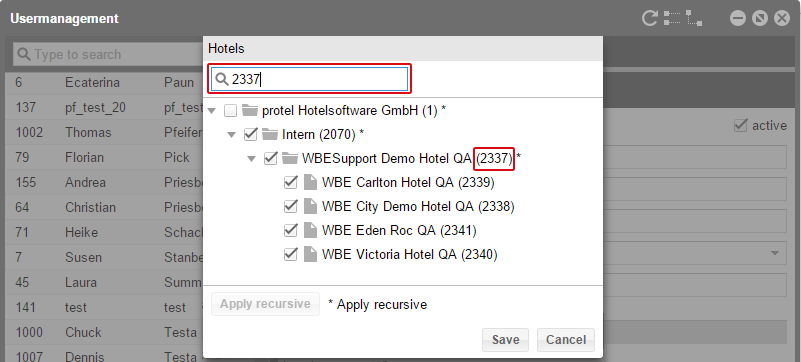Collapse the protel Hotelsoftware GmbH node
The height and width of the screenshot is (362, 801).
212,111
